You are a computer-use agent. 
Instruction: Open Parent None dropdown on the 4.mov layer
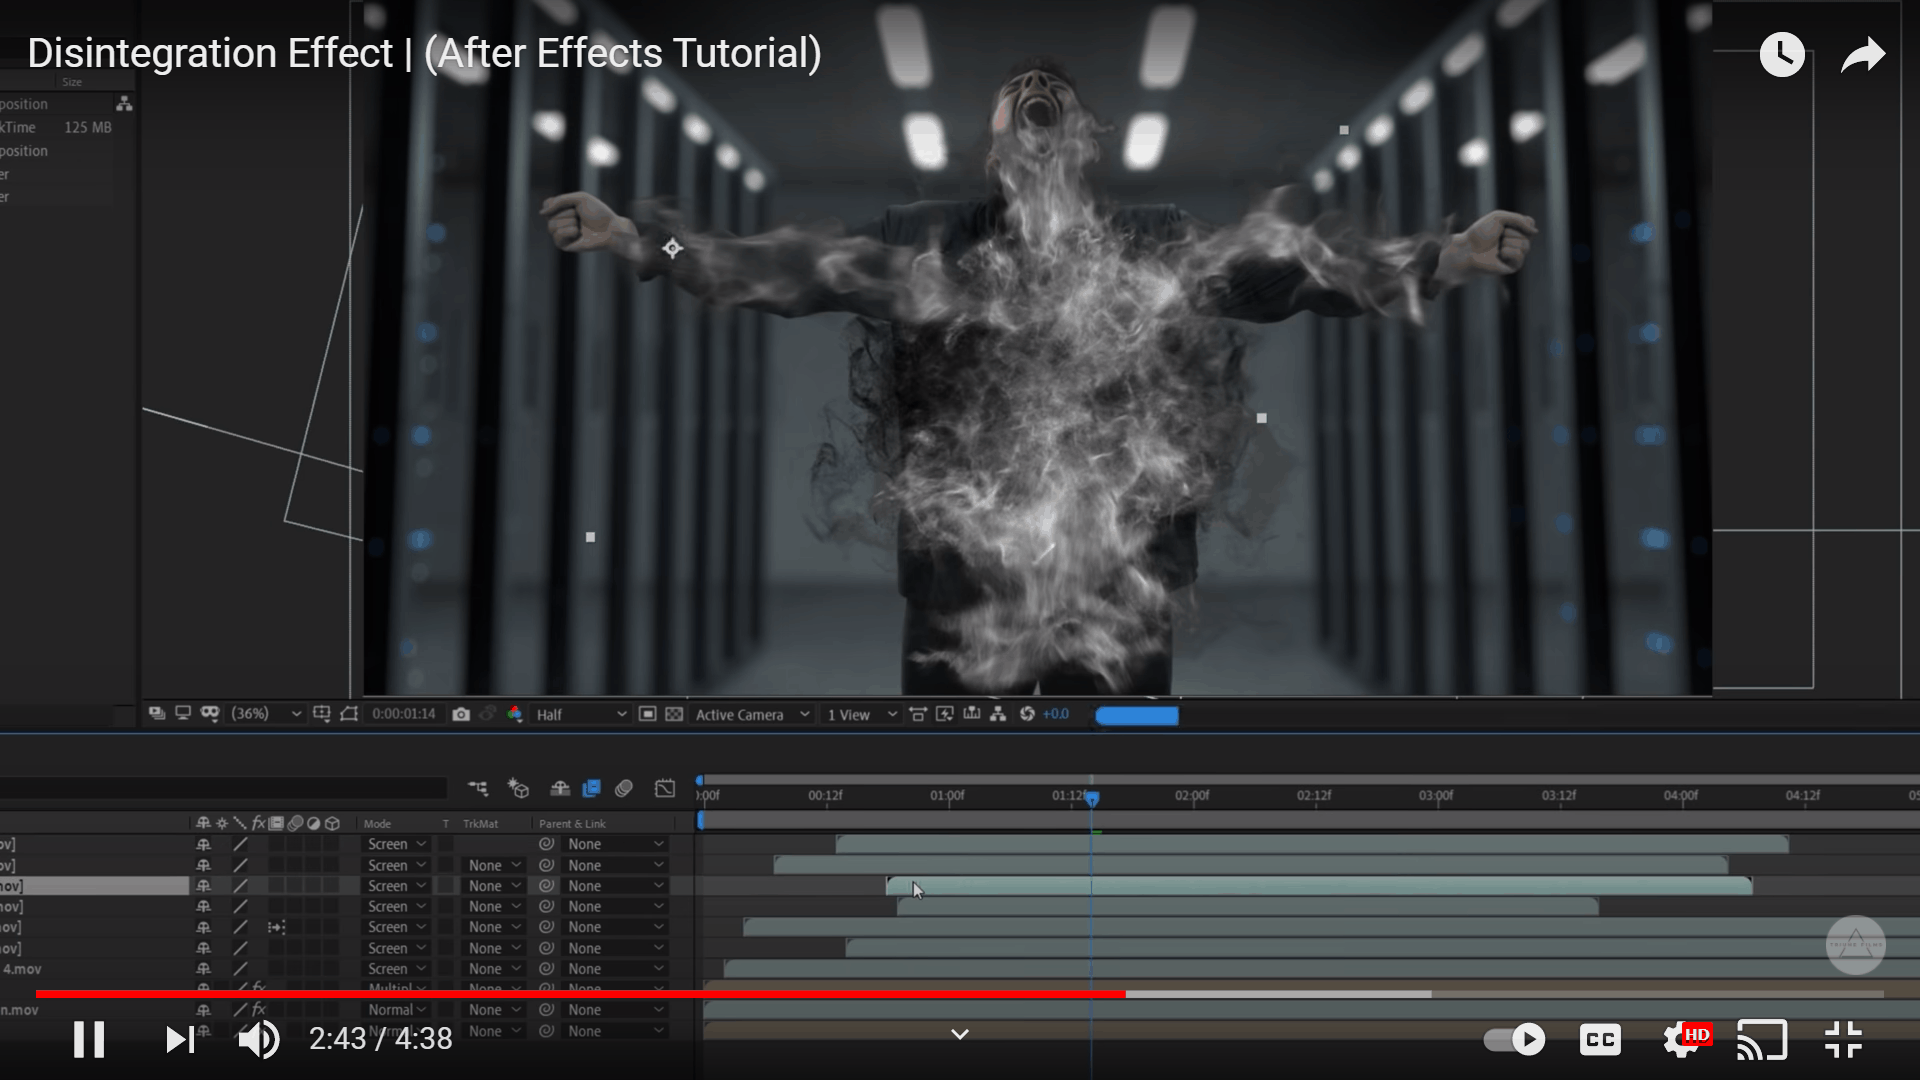615,969
